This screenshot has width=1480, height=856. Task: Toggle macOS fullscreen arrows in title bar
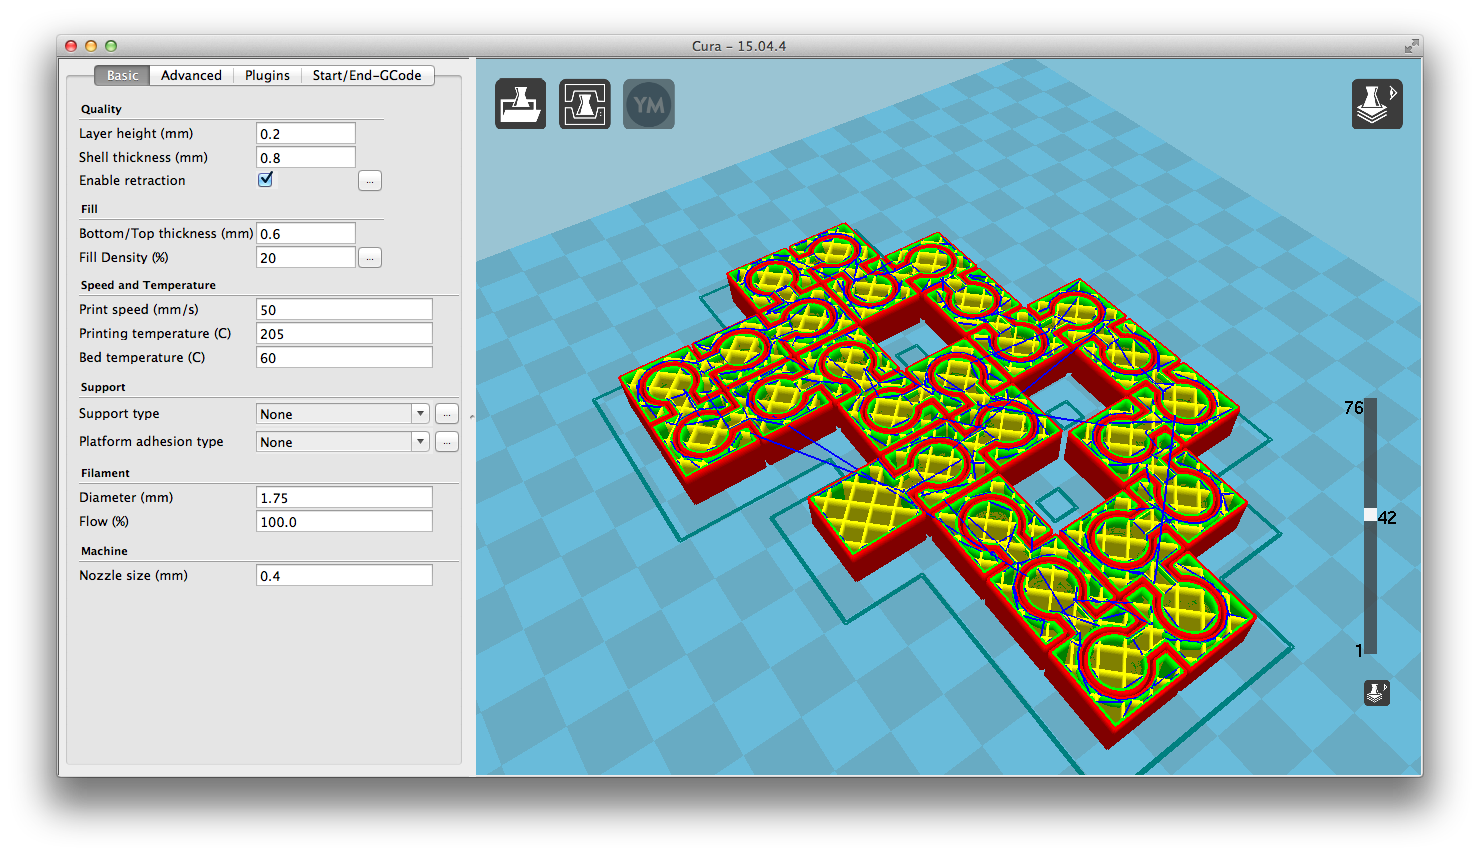click(x=1411, y=46)
